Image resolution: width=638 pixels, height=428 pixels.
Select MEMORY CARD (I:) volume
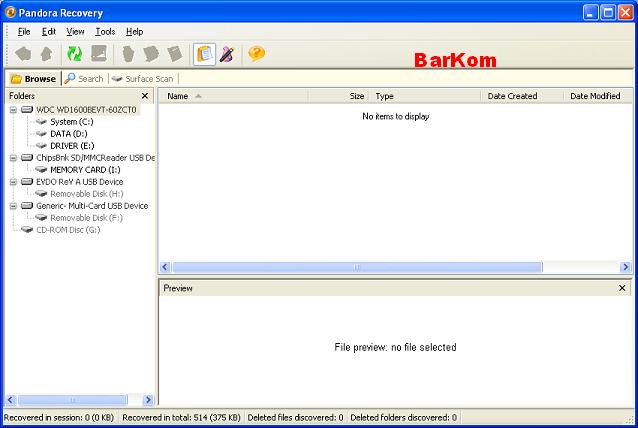click(85, 170)
